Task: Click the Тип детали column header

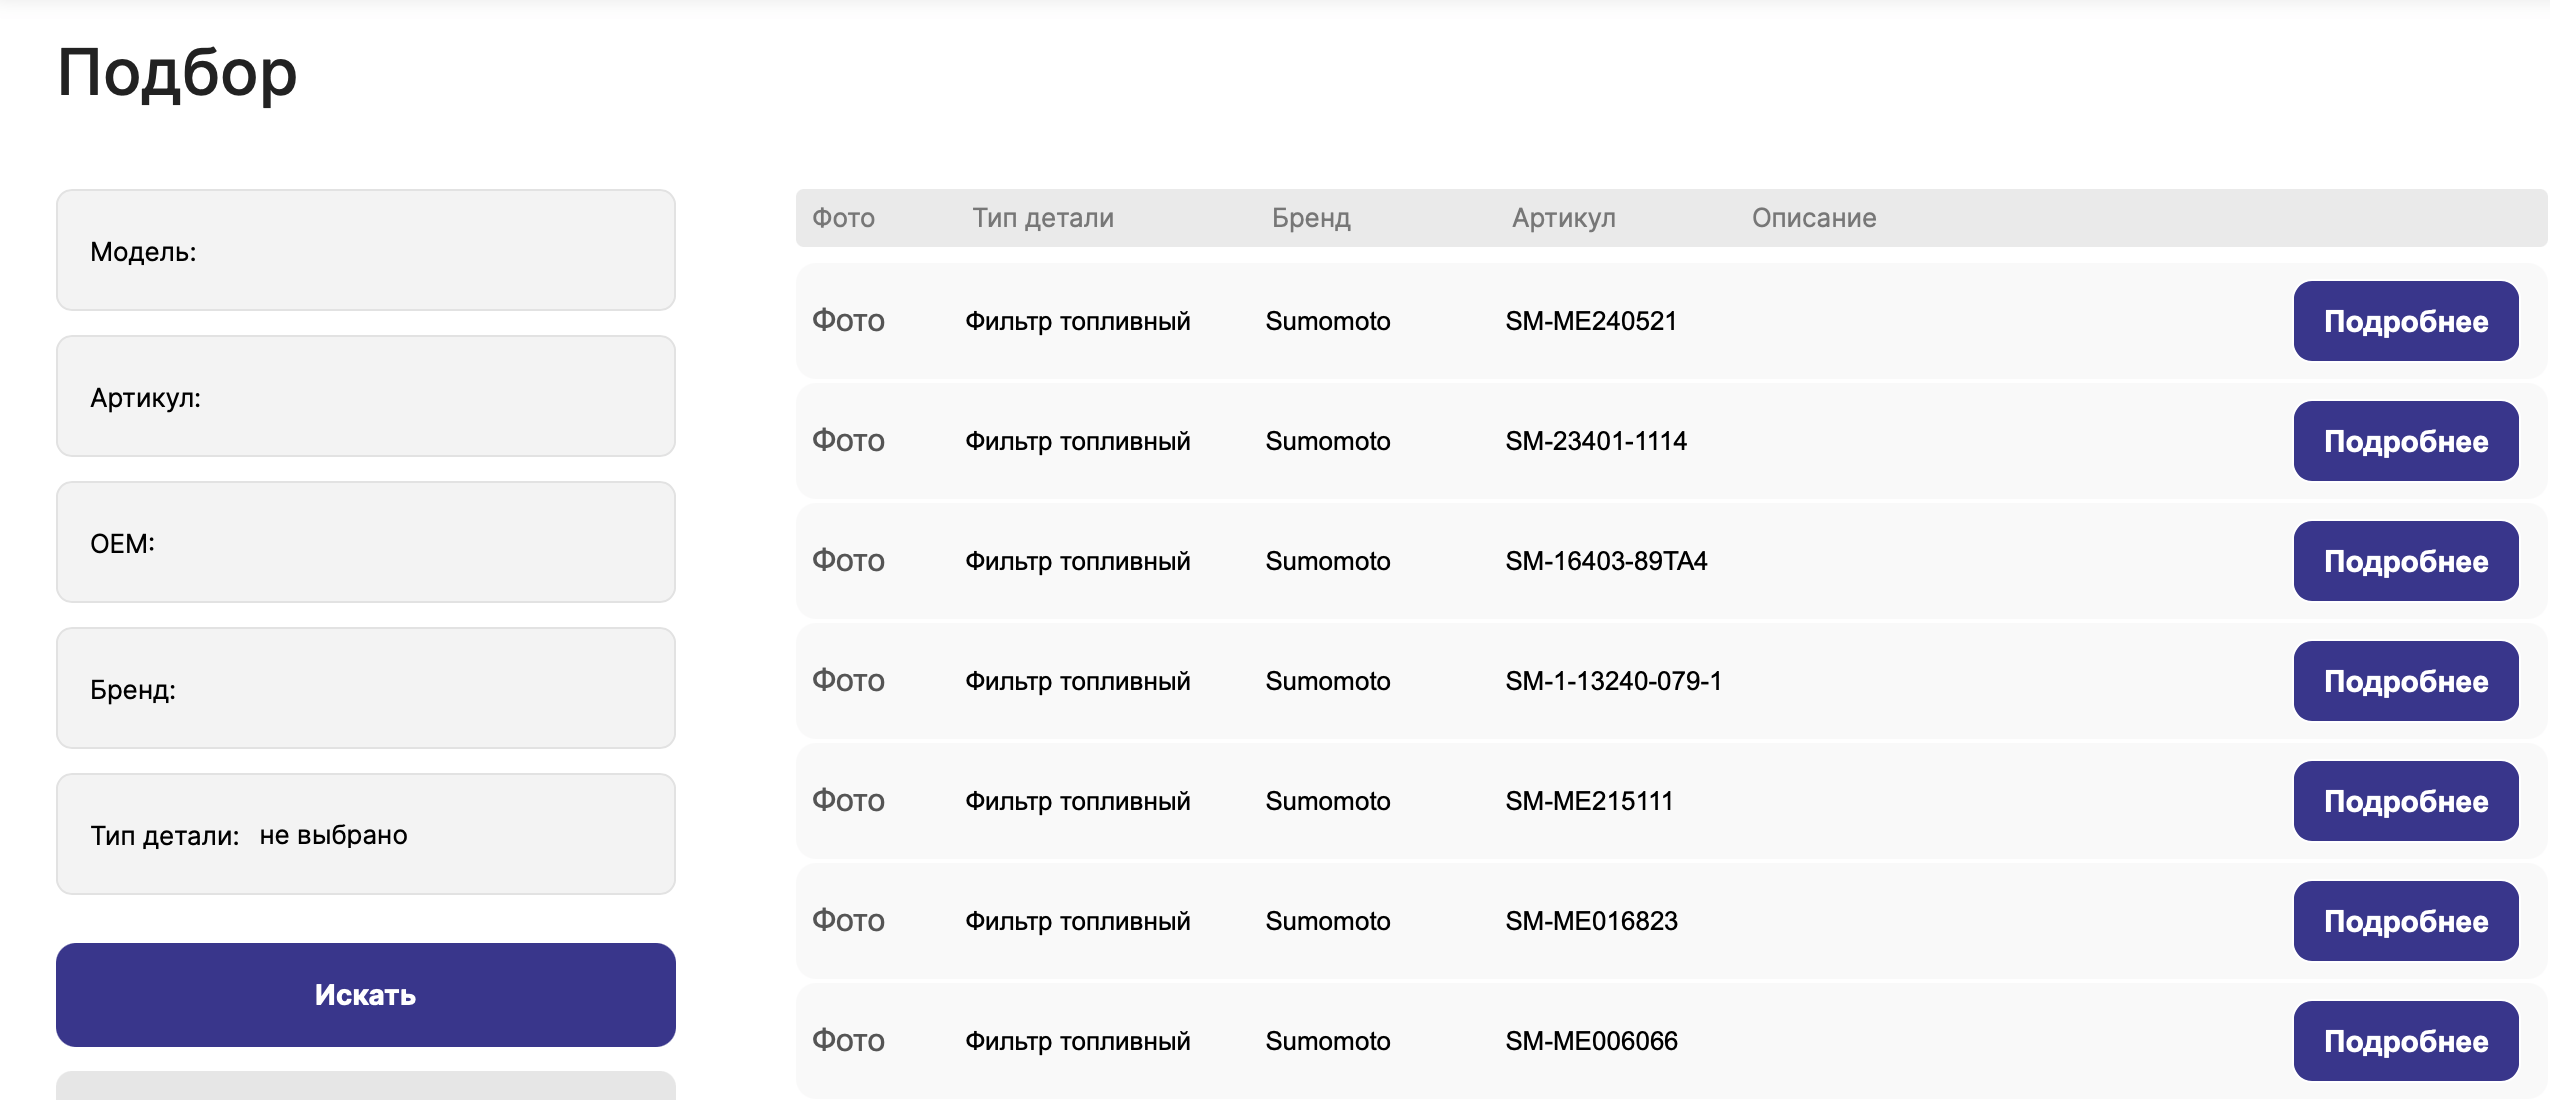Action: (x=1043, y=218)
